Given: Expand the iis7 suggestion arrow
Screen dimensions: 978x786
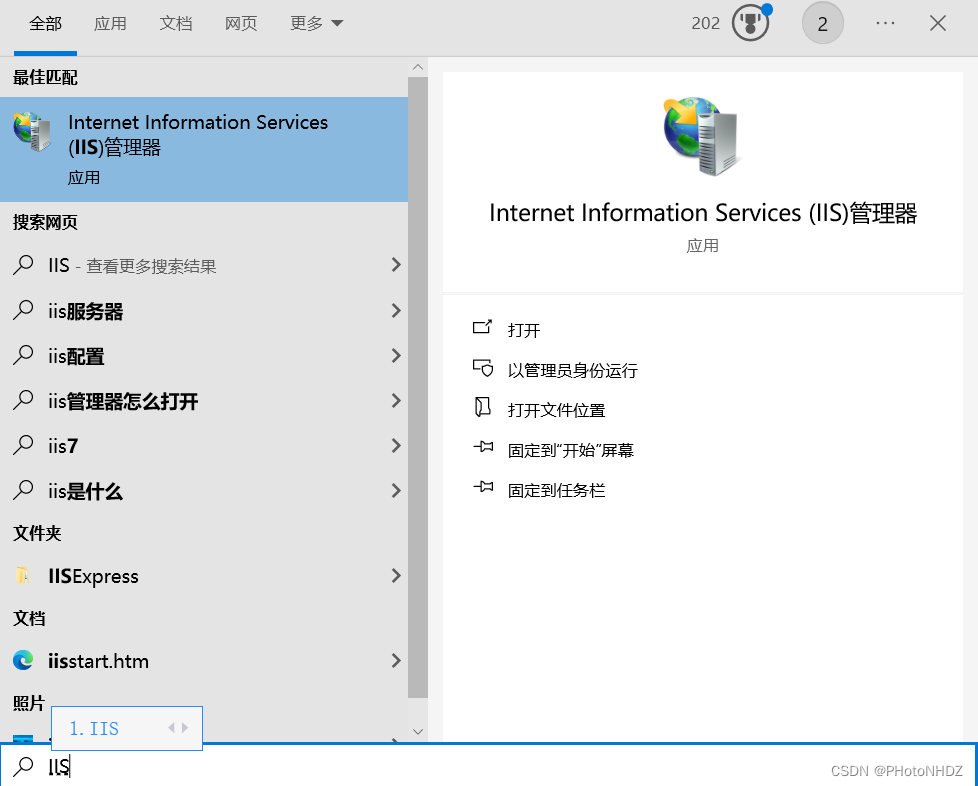Looking at the screenshot, I should point(395,445).
